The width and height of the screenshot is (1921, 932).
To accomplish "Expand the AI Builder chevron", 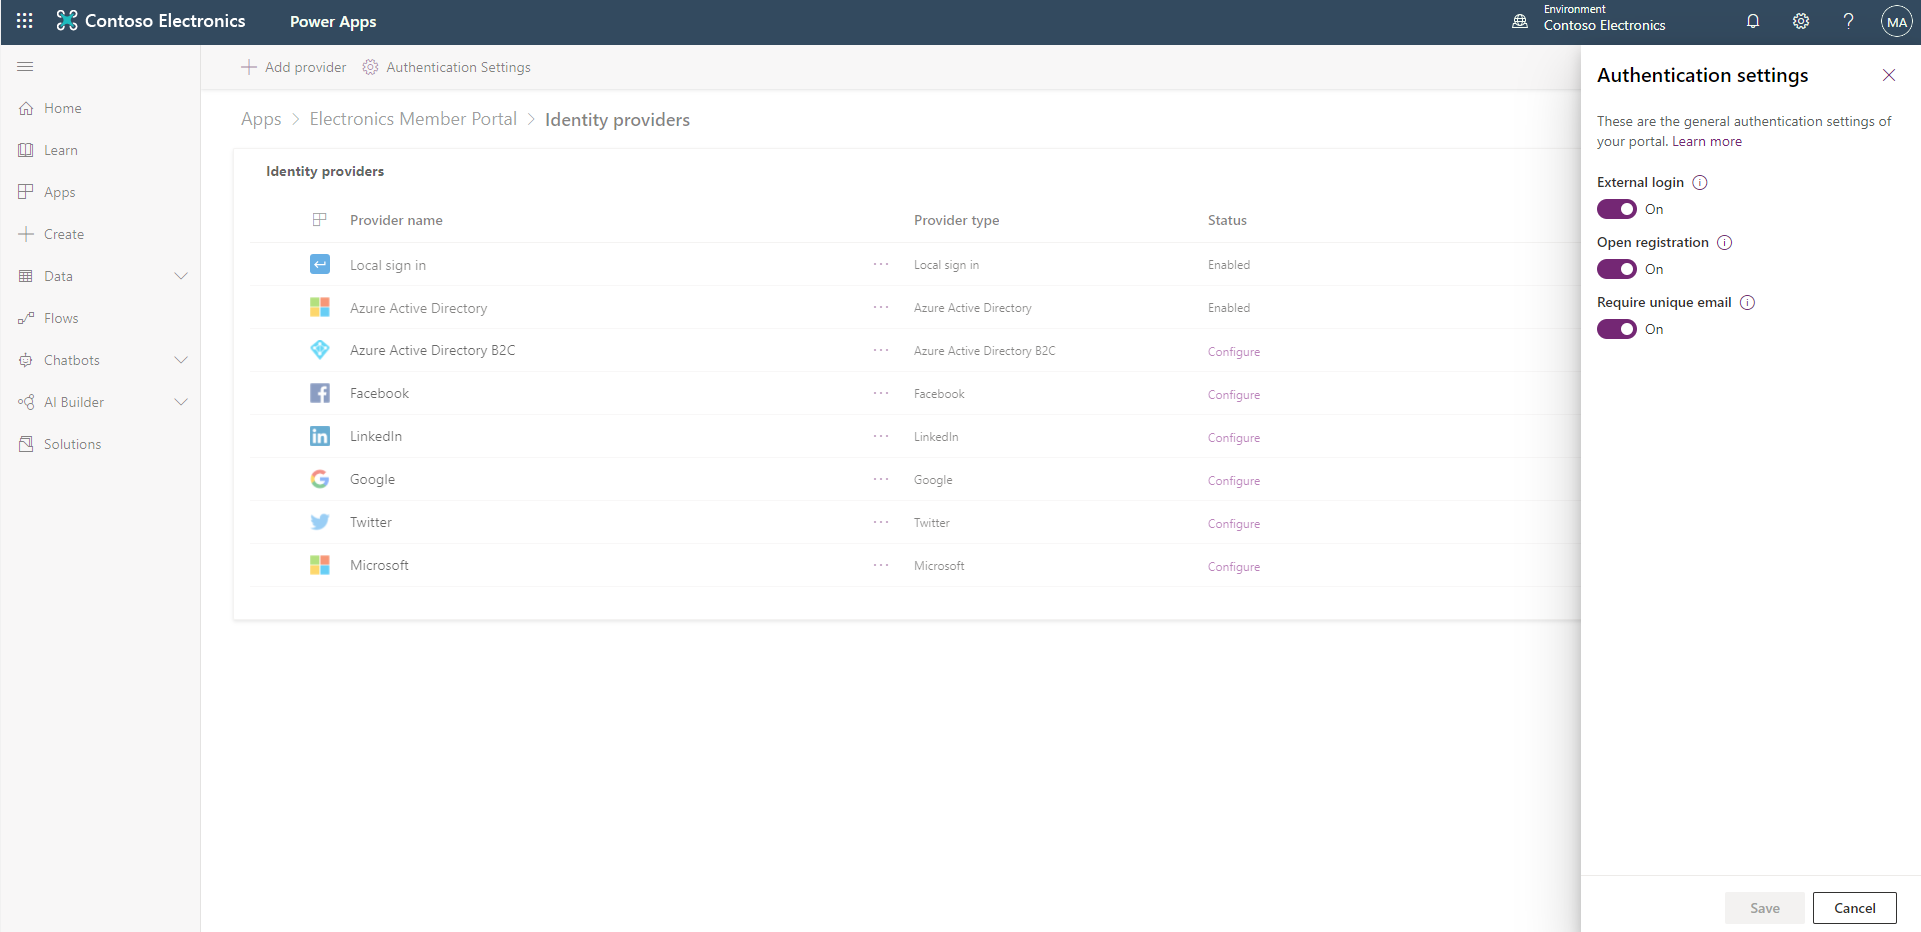I will 181,402.
